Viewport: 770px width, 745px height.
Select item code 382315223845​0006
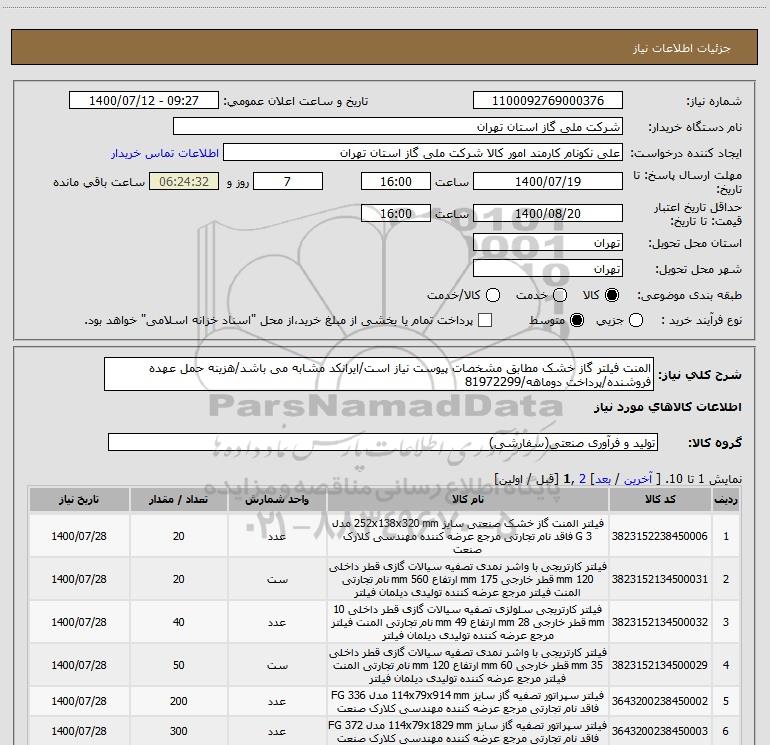[x=660, y=536]
